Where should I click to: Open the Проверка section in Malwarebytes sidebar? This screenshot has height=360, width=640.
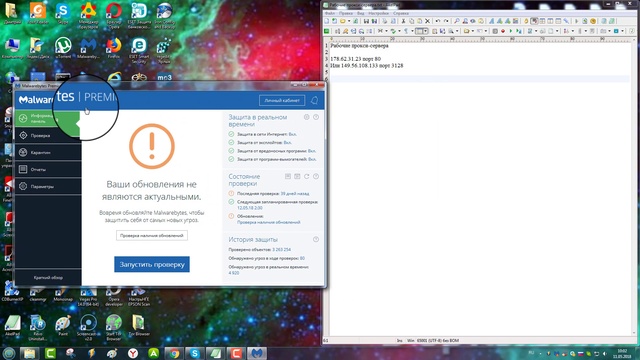point(48,136)
